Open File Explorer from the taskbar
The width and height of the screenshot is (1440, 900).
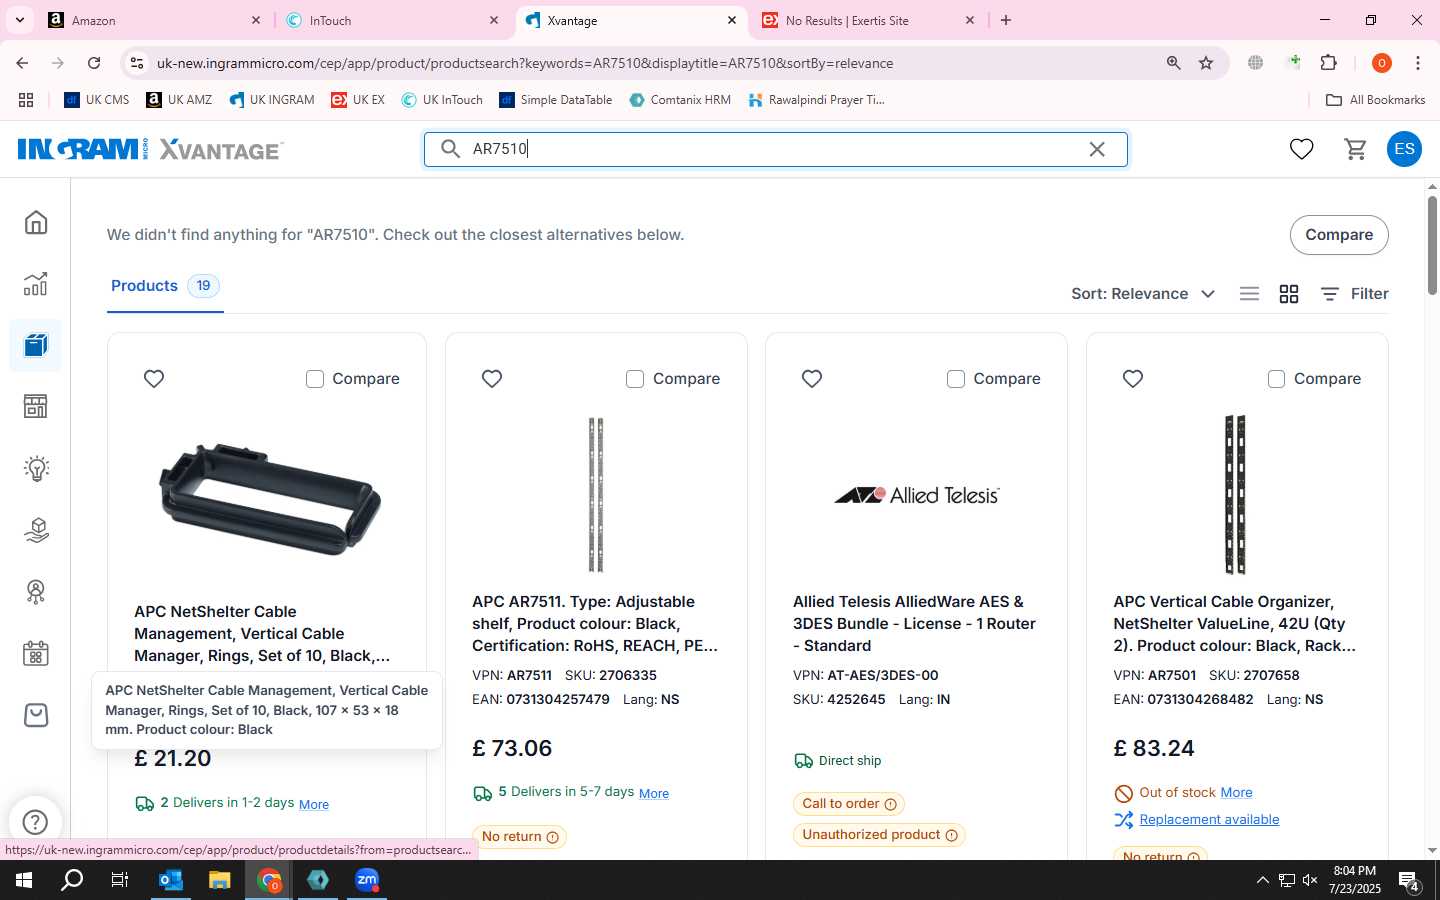(220, 880)
